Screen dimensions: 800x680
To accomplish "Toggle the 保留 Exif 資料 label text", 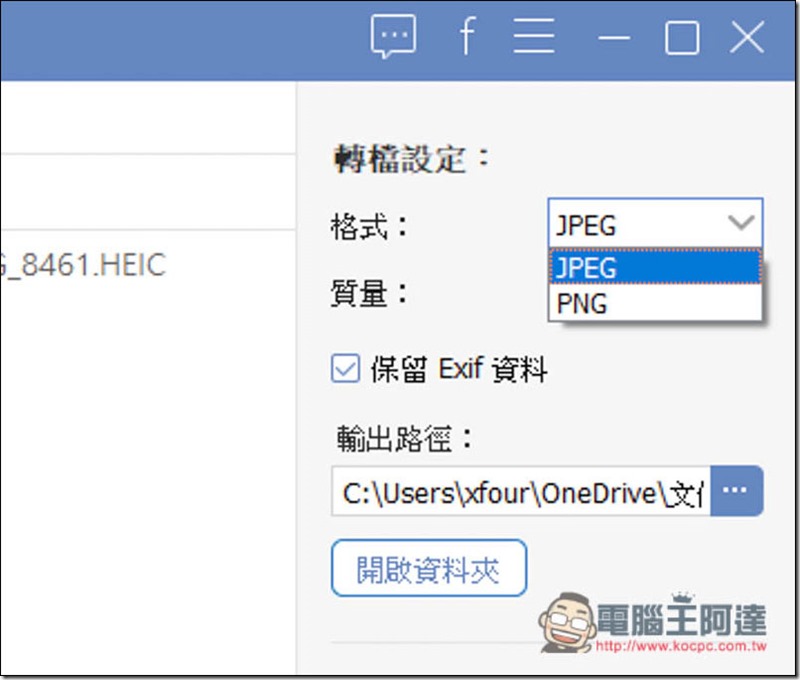I will [459, 369].
